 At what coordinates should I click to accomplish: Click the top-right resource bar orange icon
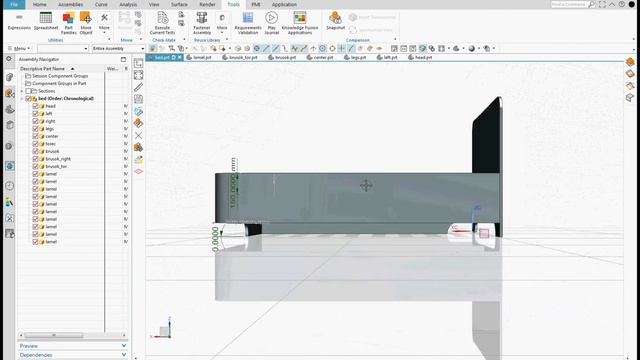pyautogui.click(x=630, y=62)
